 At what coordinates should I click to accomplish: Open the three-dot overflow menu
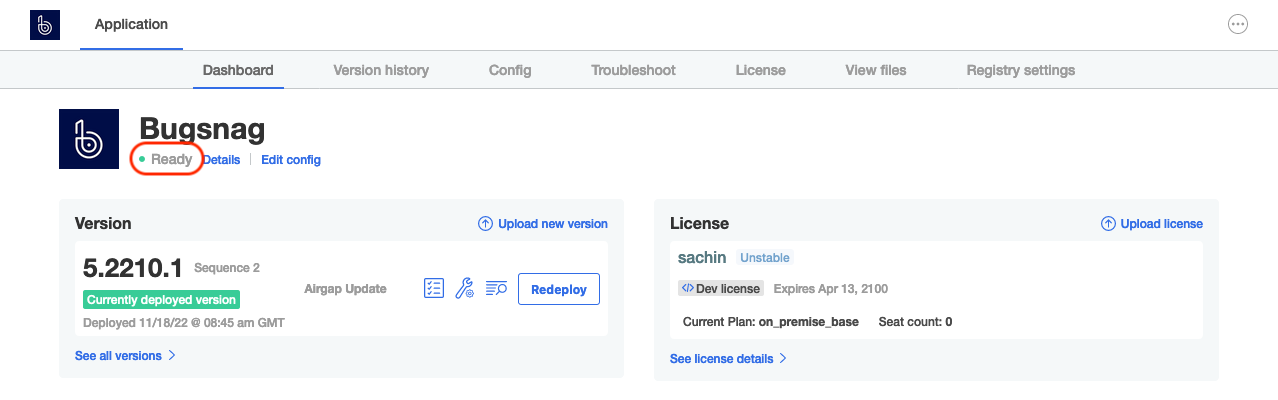[1238, 25]
